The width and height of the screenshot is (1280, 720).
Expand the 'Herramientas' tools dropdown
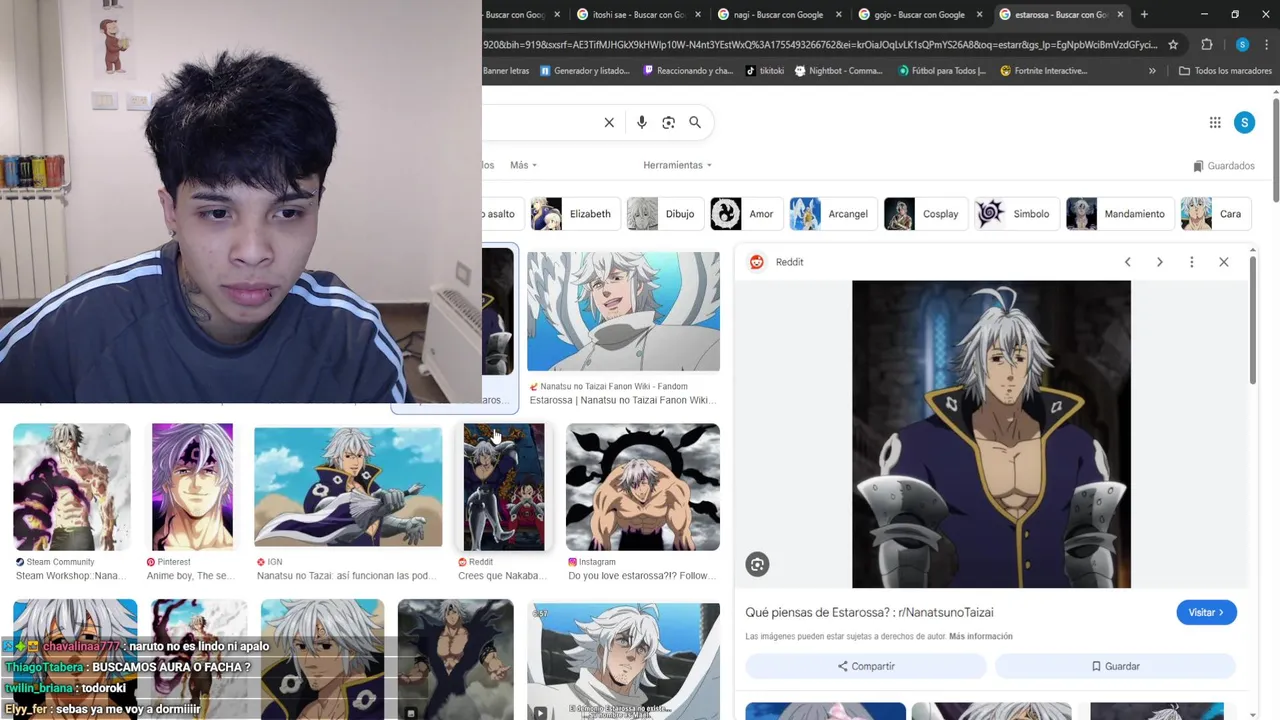pyautogui.click(x=677, y=165)
